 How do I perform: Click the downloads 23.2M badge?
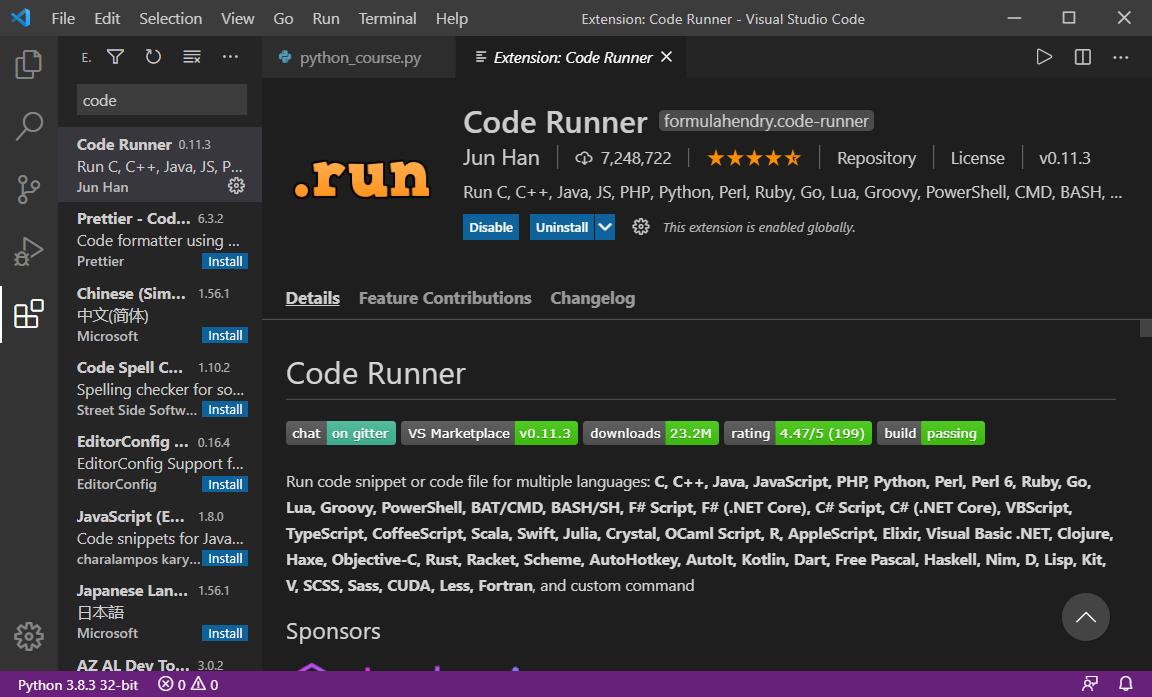[651, 433]
